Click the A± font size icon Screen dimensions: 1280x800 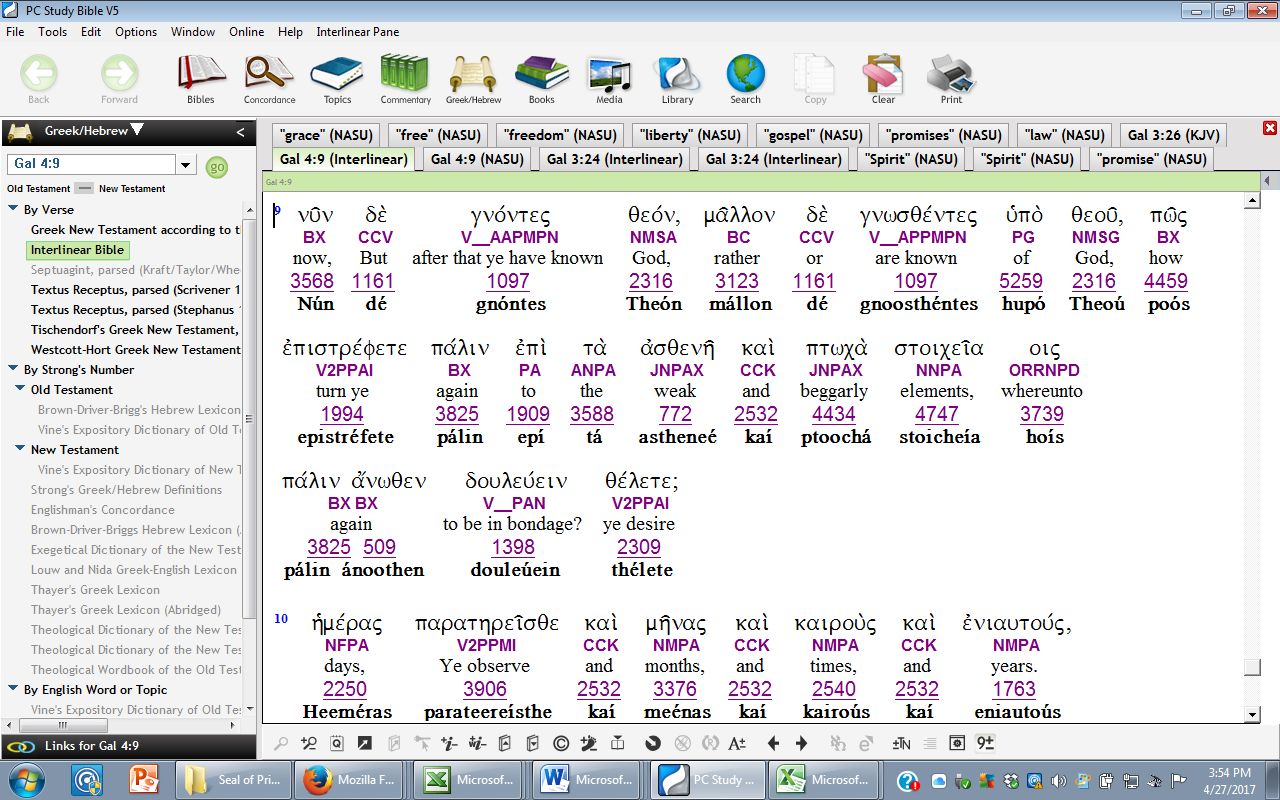click(737, 743)
